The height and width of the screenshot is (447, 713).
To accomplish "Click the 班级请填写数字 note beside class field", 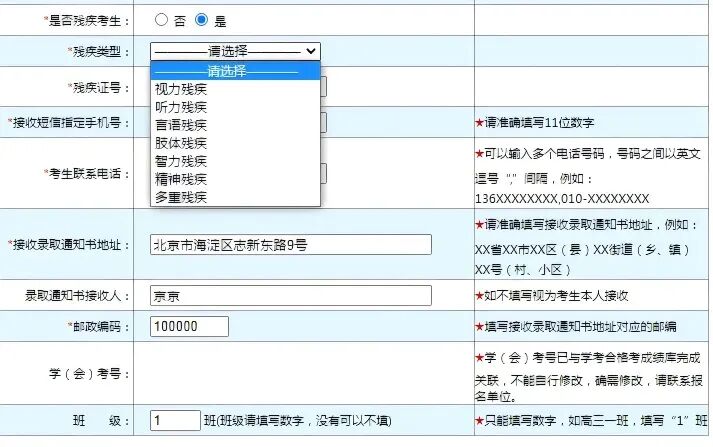I will (298, 421).
